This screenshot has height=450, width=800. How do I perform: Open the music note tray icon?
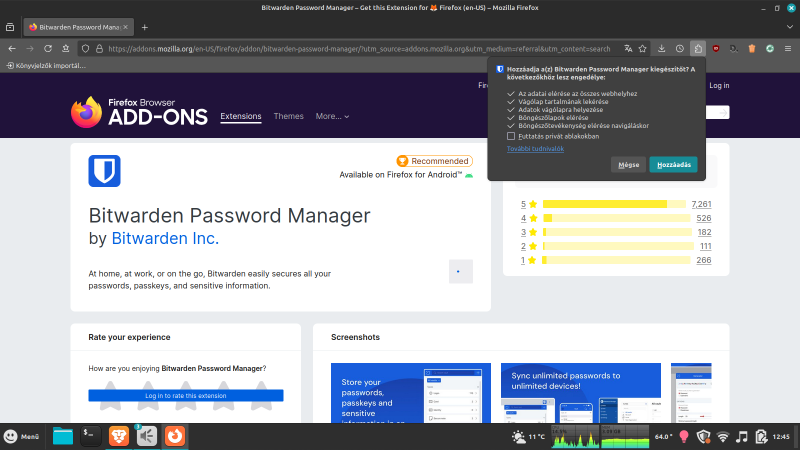(742, 437)
